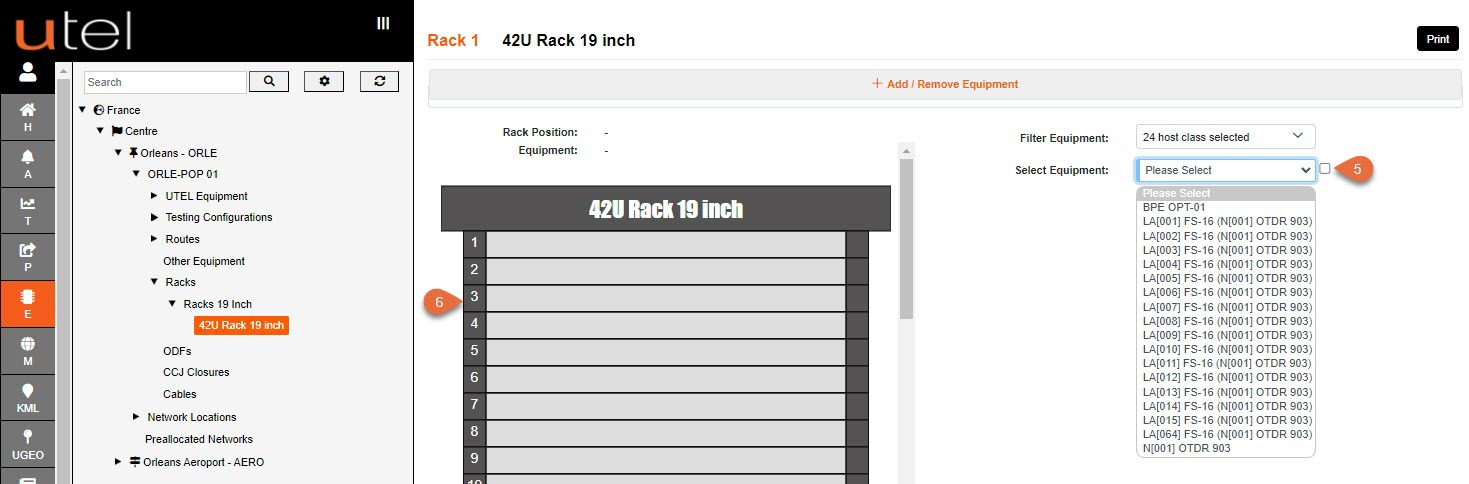The height and width of the screenshot is (484, 1469).
Task: Select rack slot 1 row
Action: click(666, 243)
